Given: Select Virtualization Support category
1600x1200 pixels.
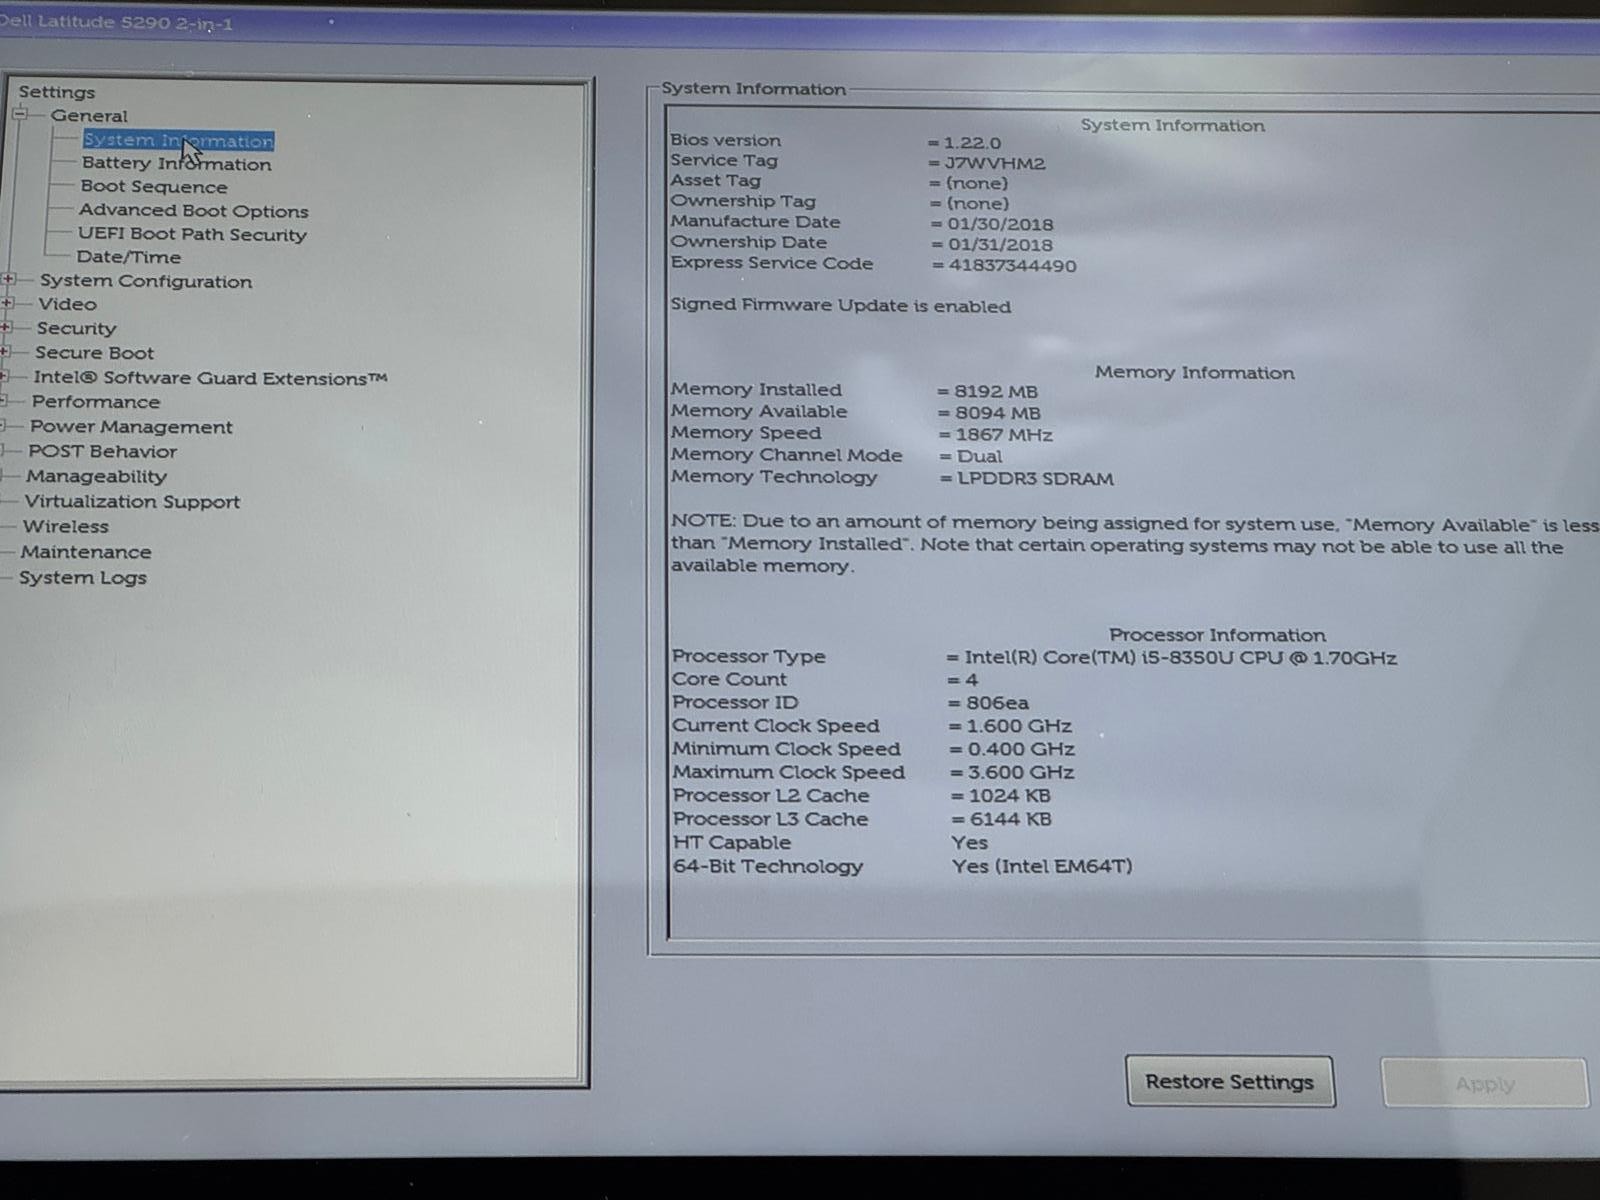Looking at the screenshot, I should click(x=133, y=502).
